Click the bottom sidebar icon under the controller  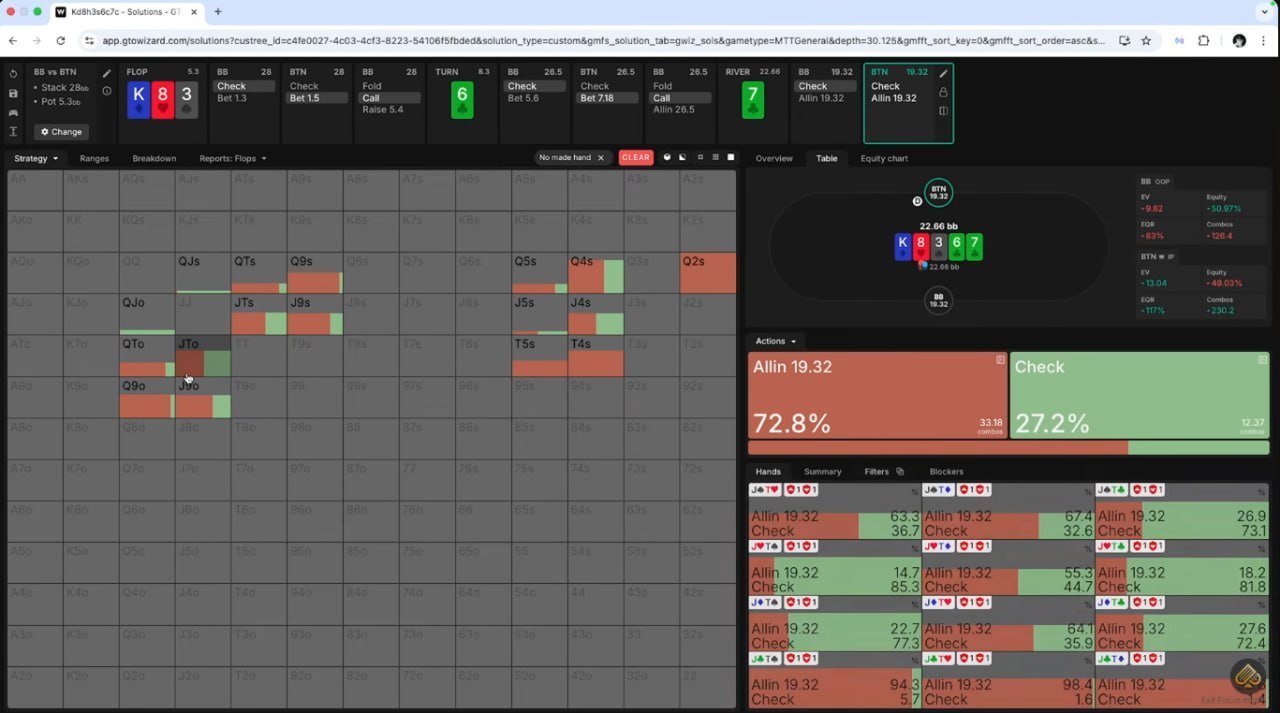tap(13, 132)
